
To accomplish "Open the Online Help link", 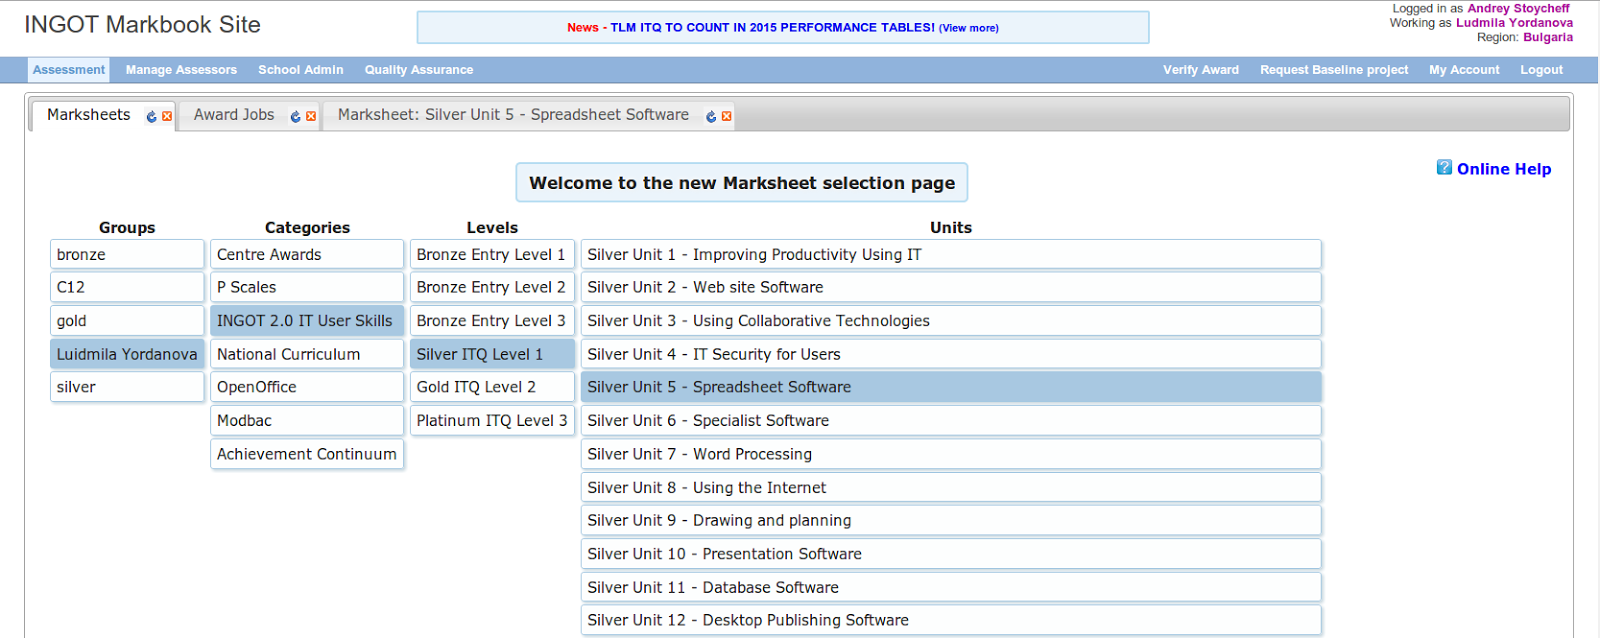I will tap(1504, 169).
